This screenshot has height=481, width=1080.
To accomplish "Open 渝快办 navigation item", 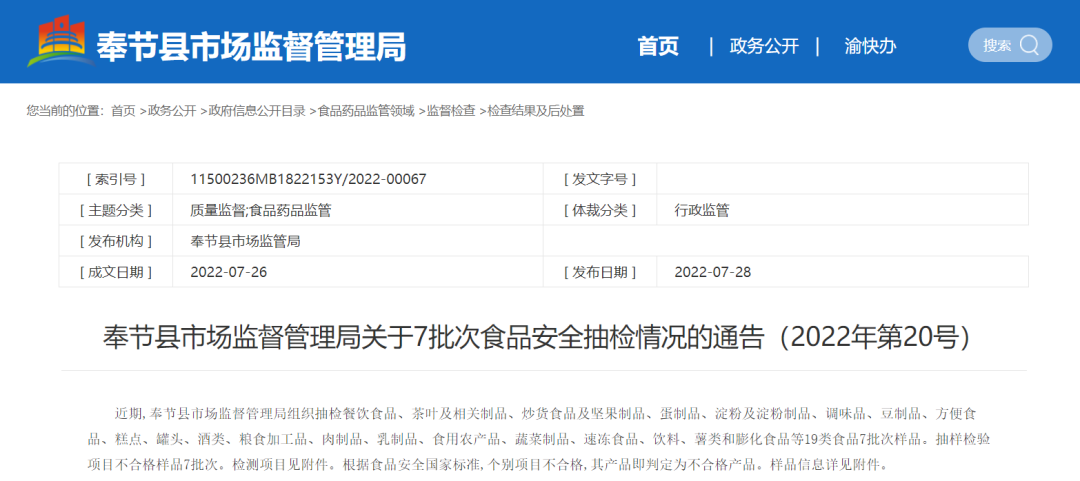I will (x=871, y=46).
